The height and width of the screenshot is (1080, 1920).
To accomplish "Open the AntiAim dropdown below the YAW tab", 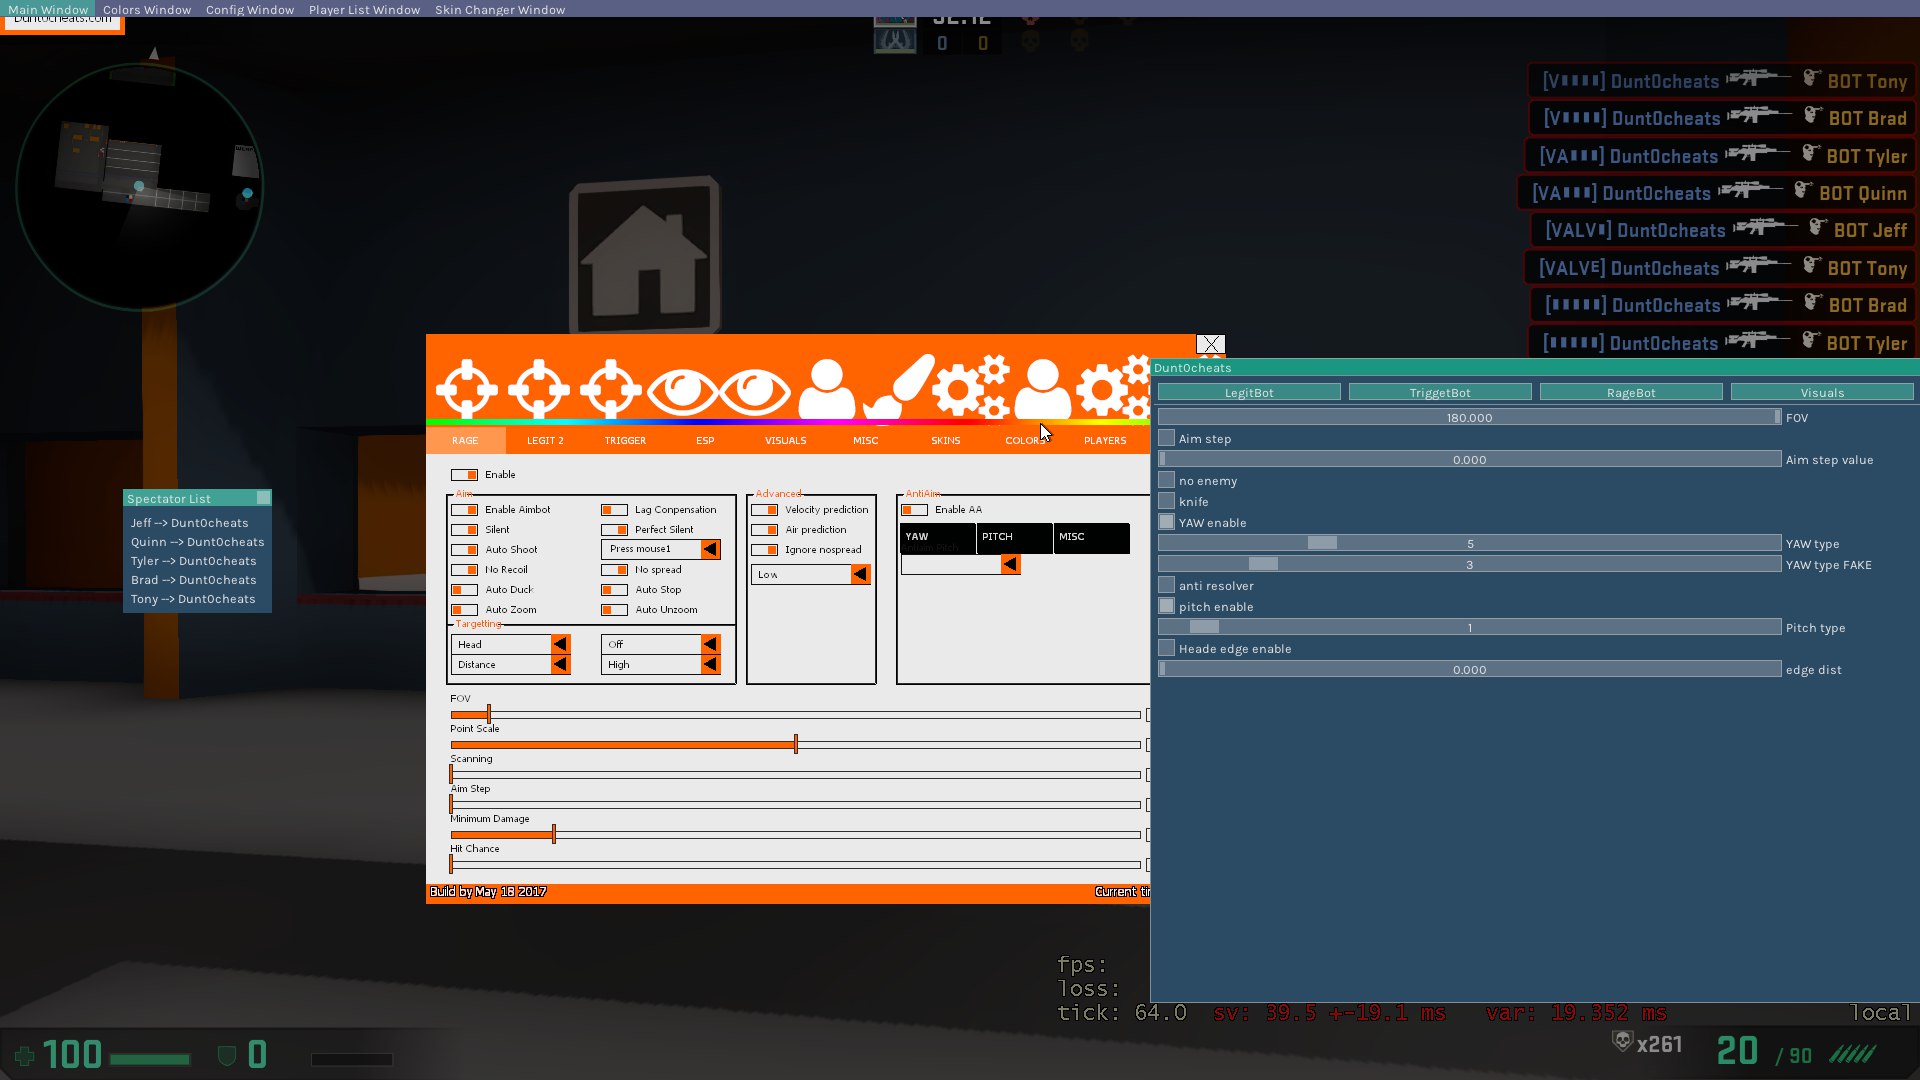I will 960,565.
